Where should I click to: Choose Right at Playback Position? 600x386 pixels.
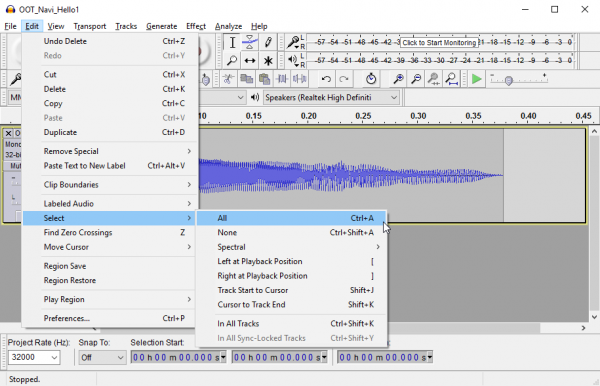pos(292,276)
